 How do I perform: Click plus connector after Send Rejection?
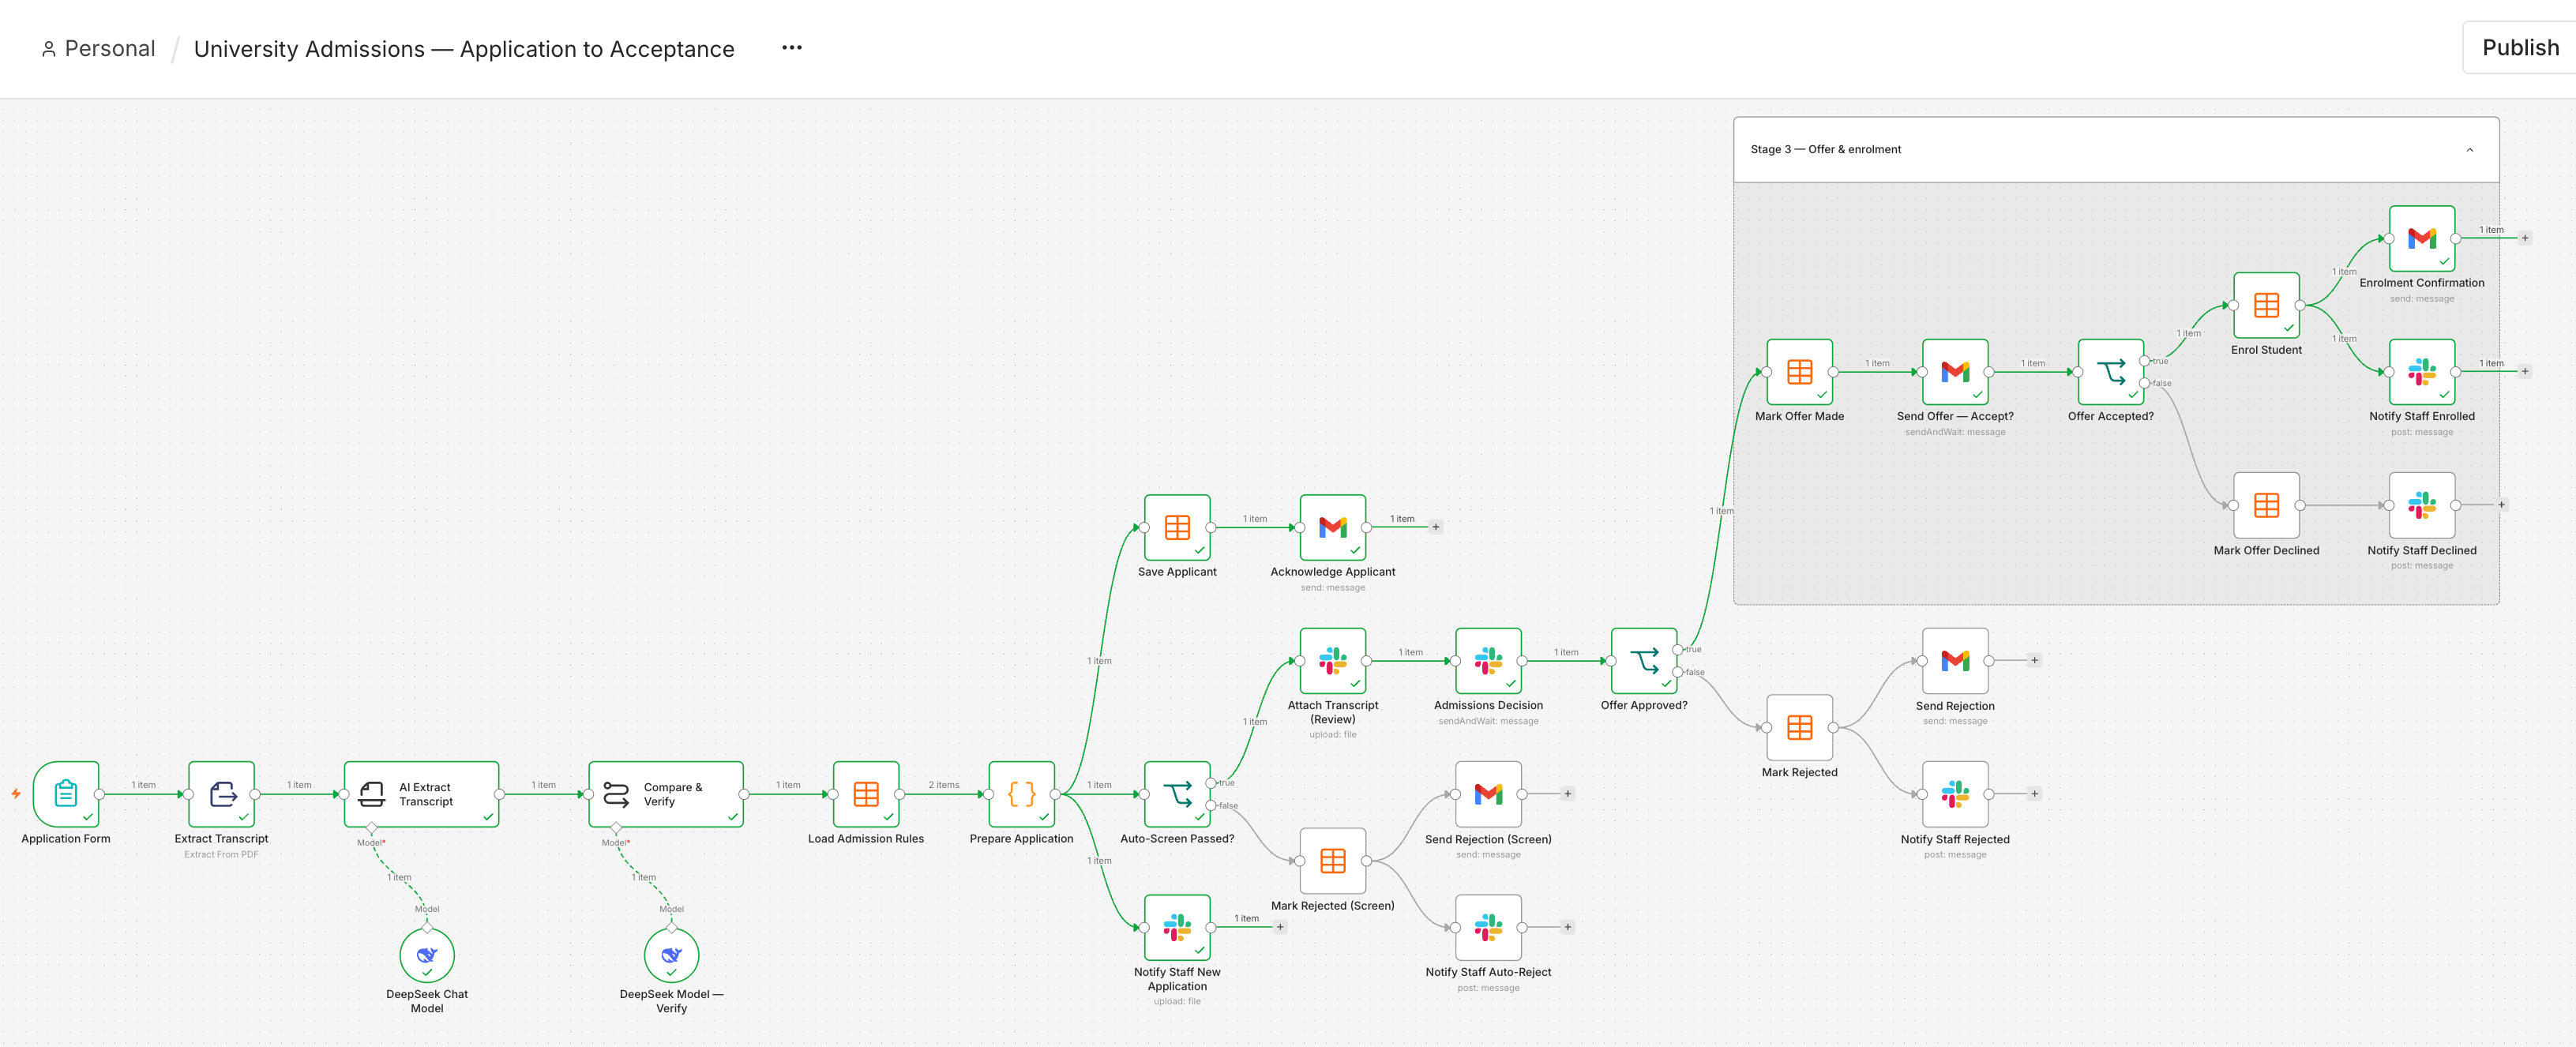(2034, 660)
